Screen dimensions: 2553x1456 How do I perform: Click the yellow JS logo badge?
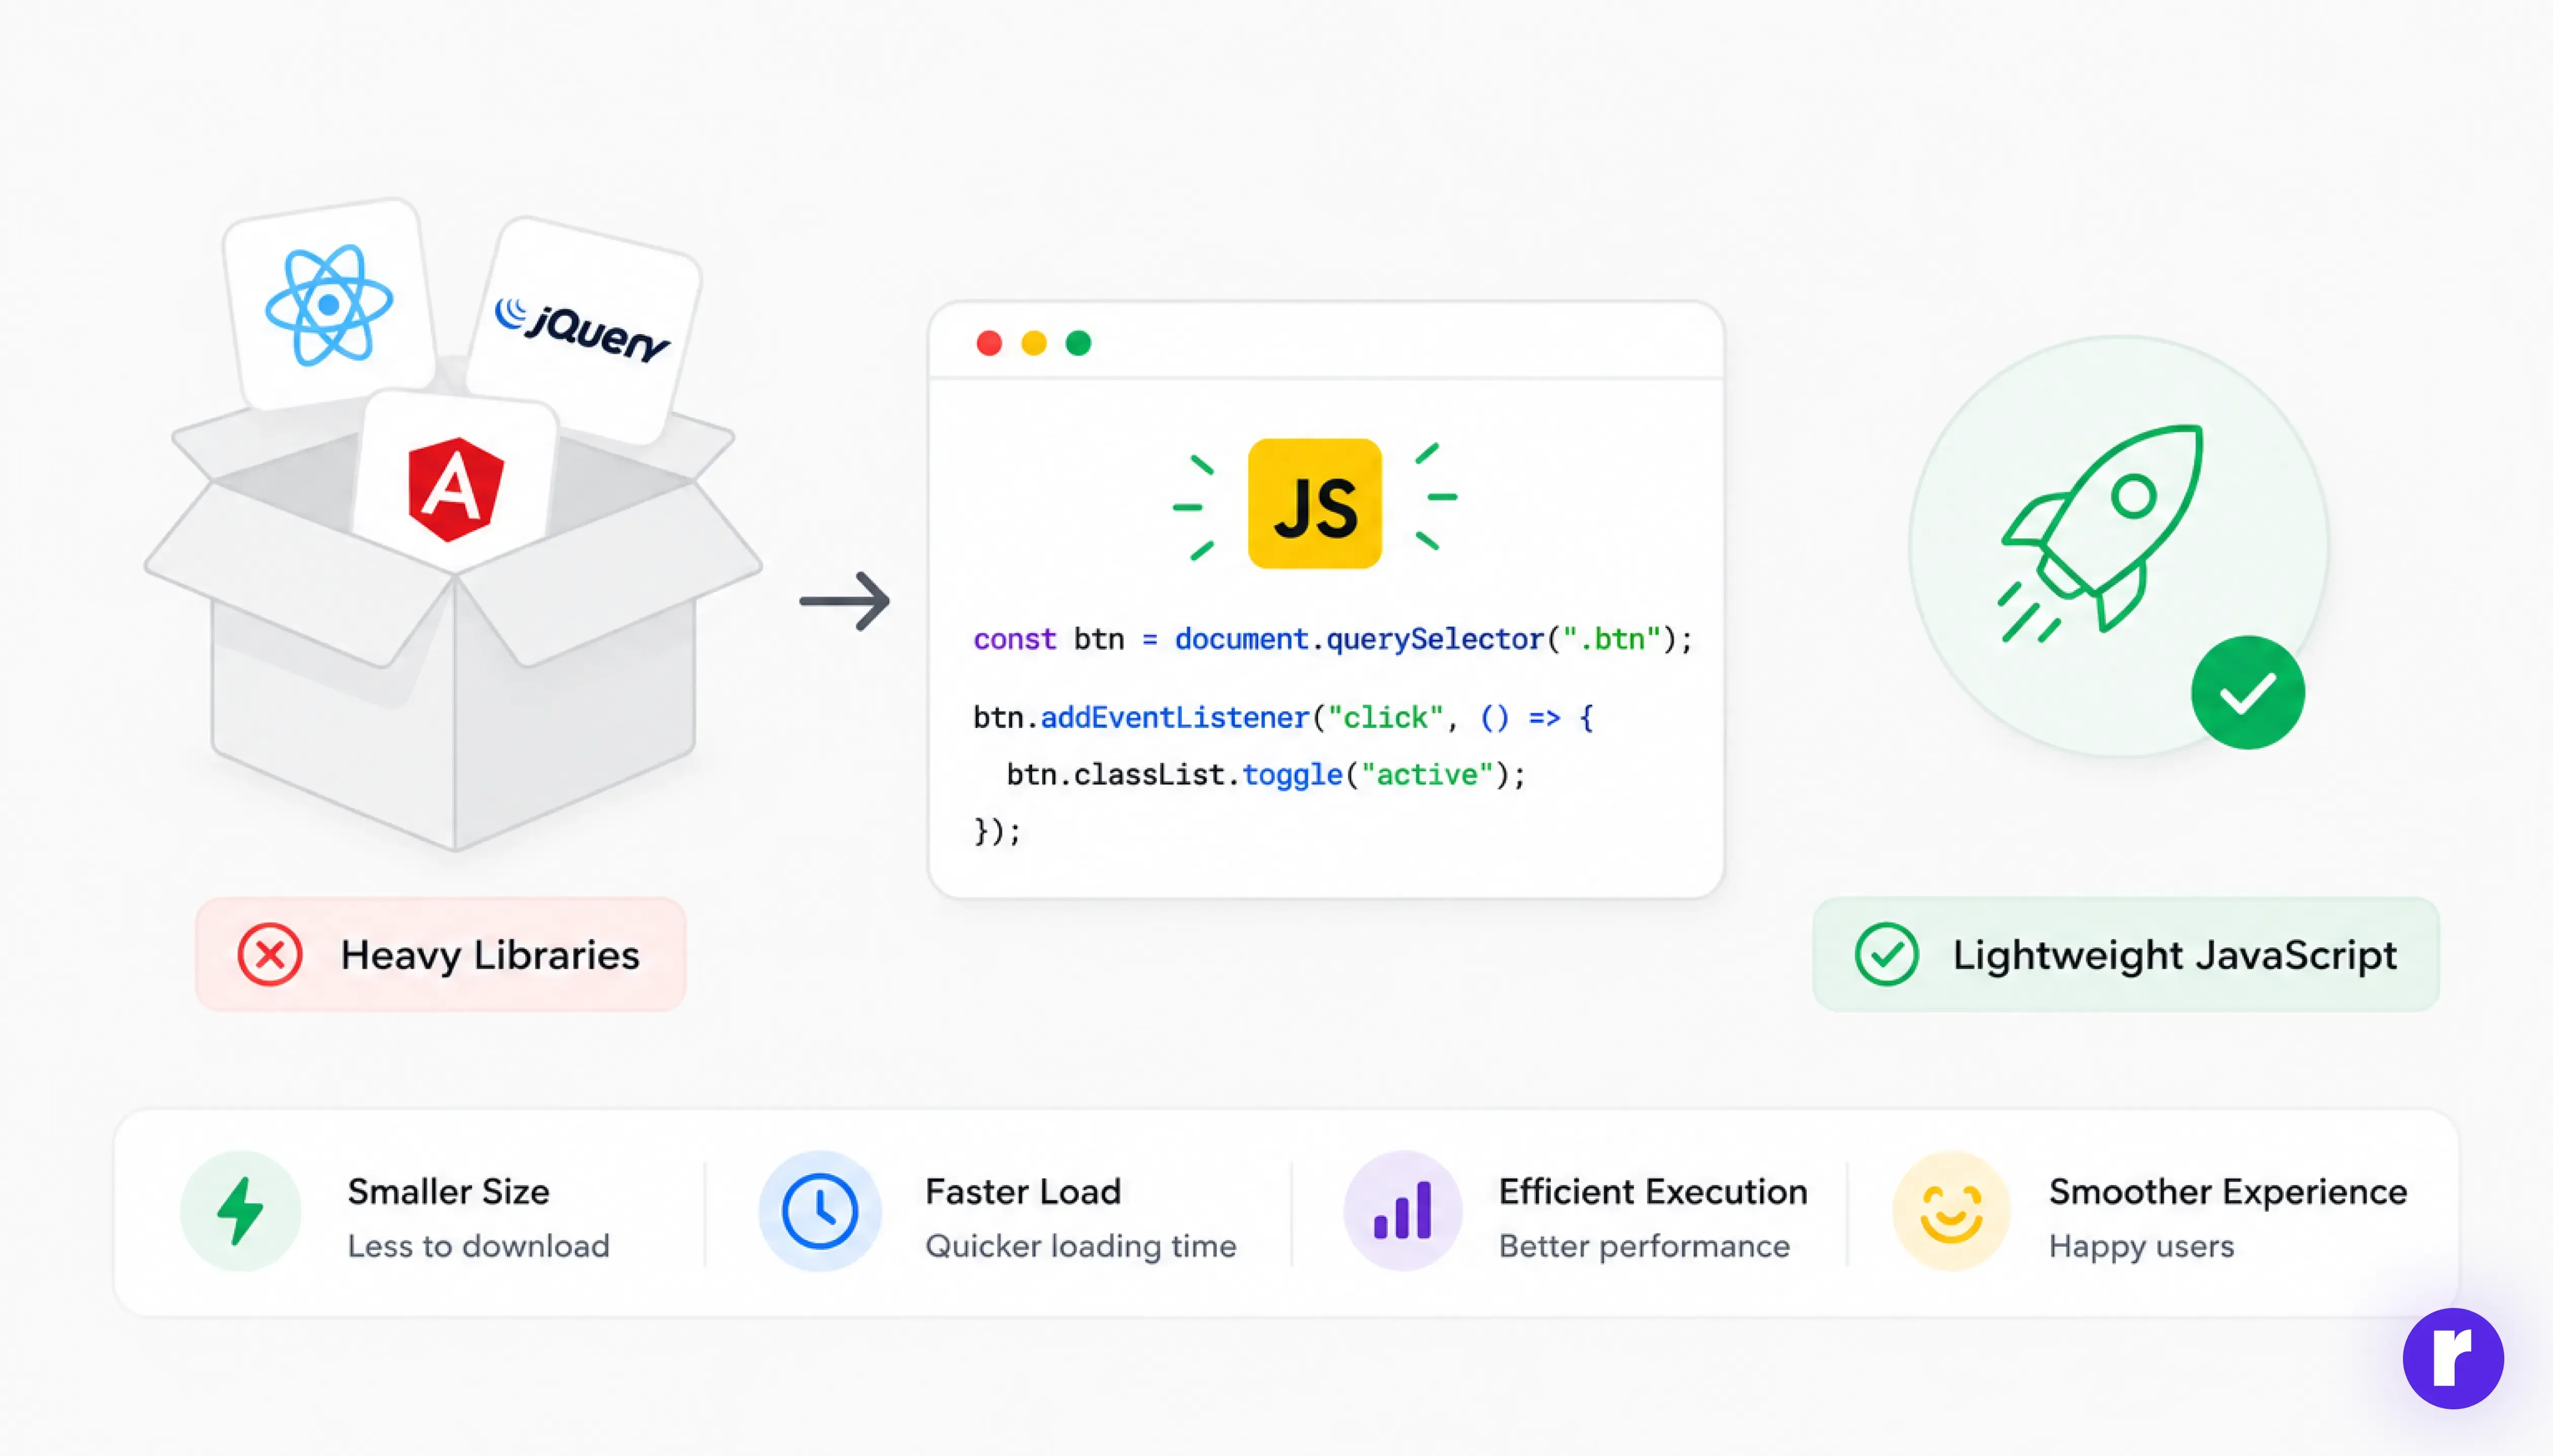point(1315,503)
